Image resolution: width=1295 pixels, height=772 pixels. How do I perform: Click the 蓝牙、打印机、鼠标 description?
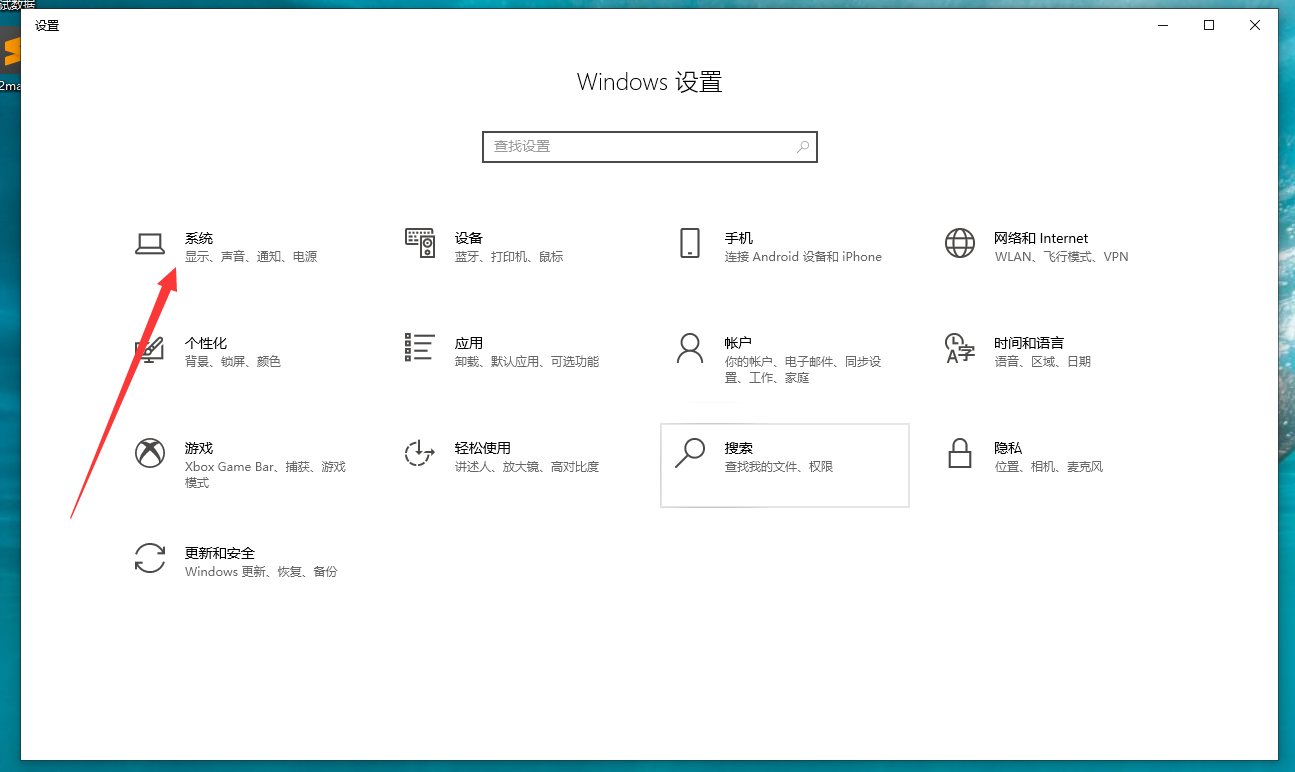pos(509,257)
